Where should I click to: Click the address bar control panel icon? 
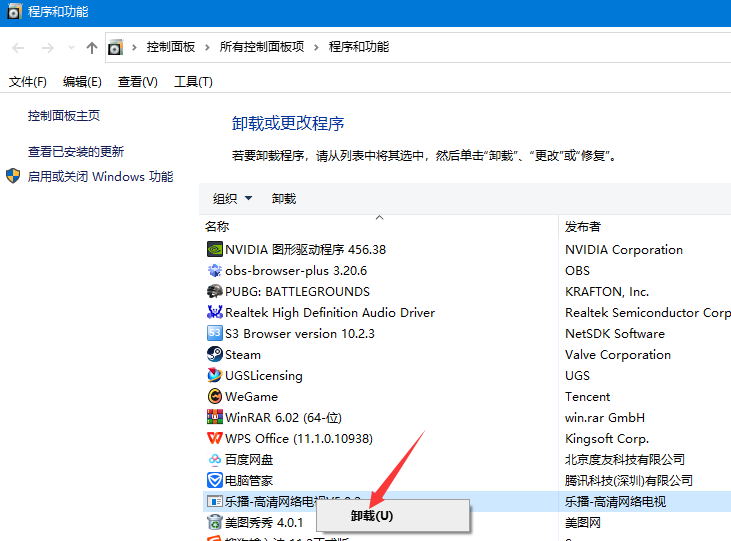(x=115, y=48)
